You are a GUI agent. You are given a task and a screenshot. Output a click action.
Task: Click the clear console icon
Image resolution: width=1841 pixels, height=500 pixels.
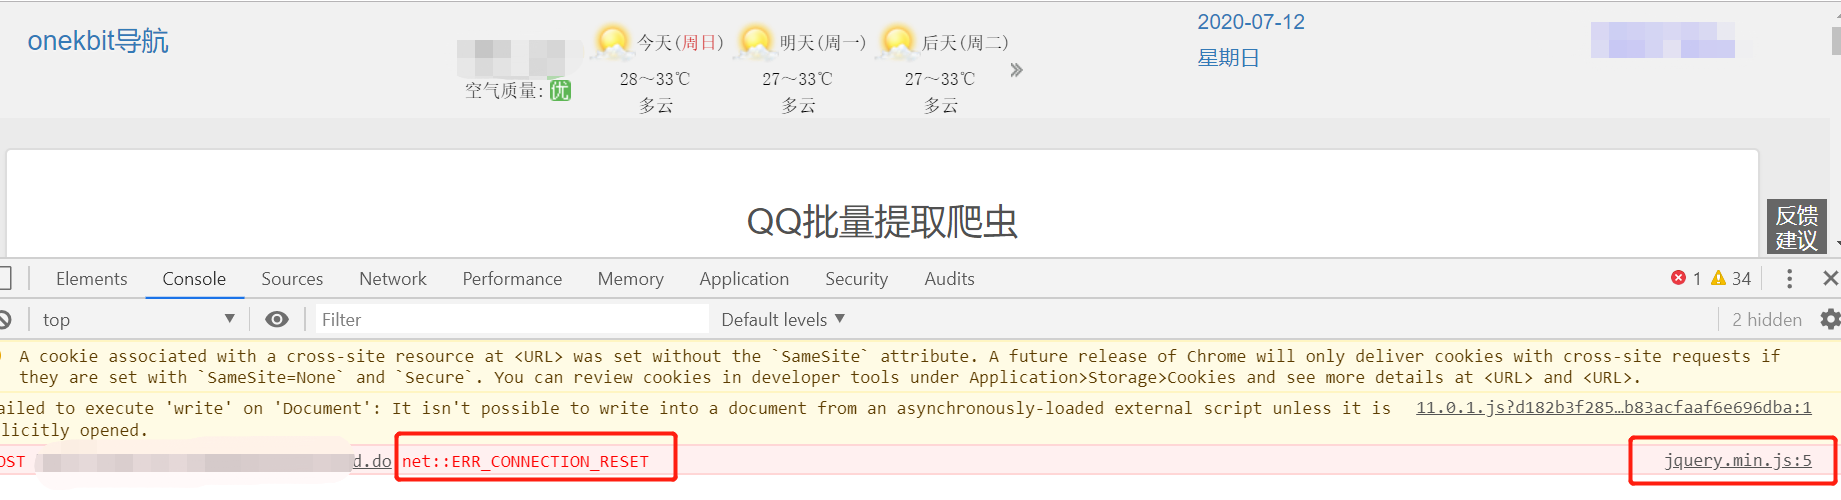[x=4, y=319]
